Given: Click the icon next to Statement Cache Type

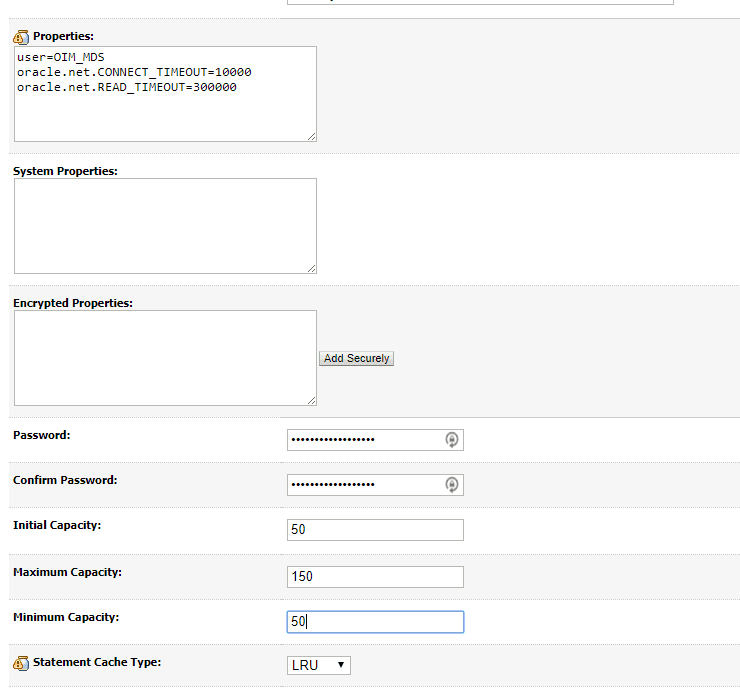Looking at the screenshot, I should pos(21,663).
